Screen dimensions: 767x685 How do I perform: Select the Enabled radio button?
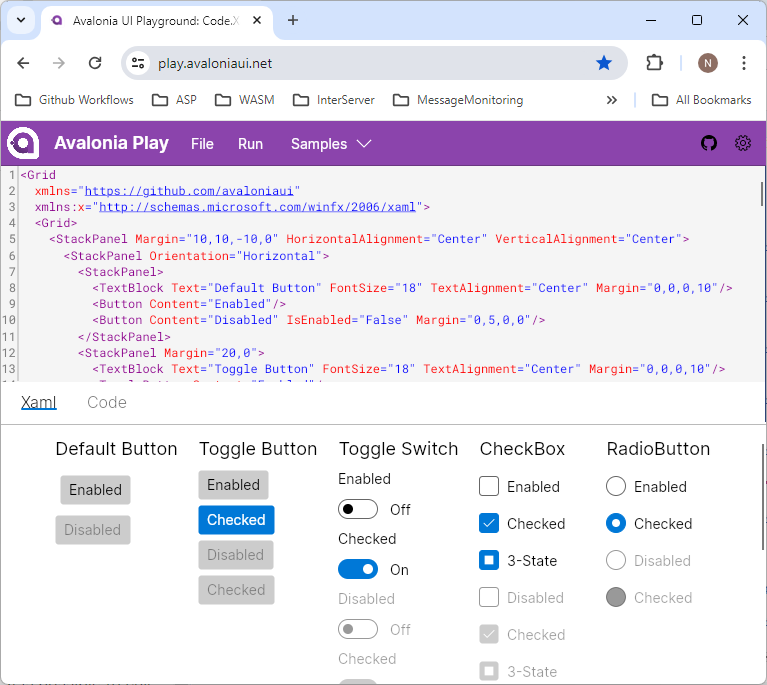(615, 486)
